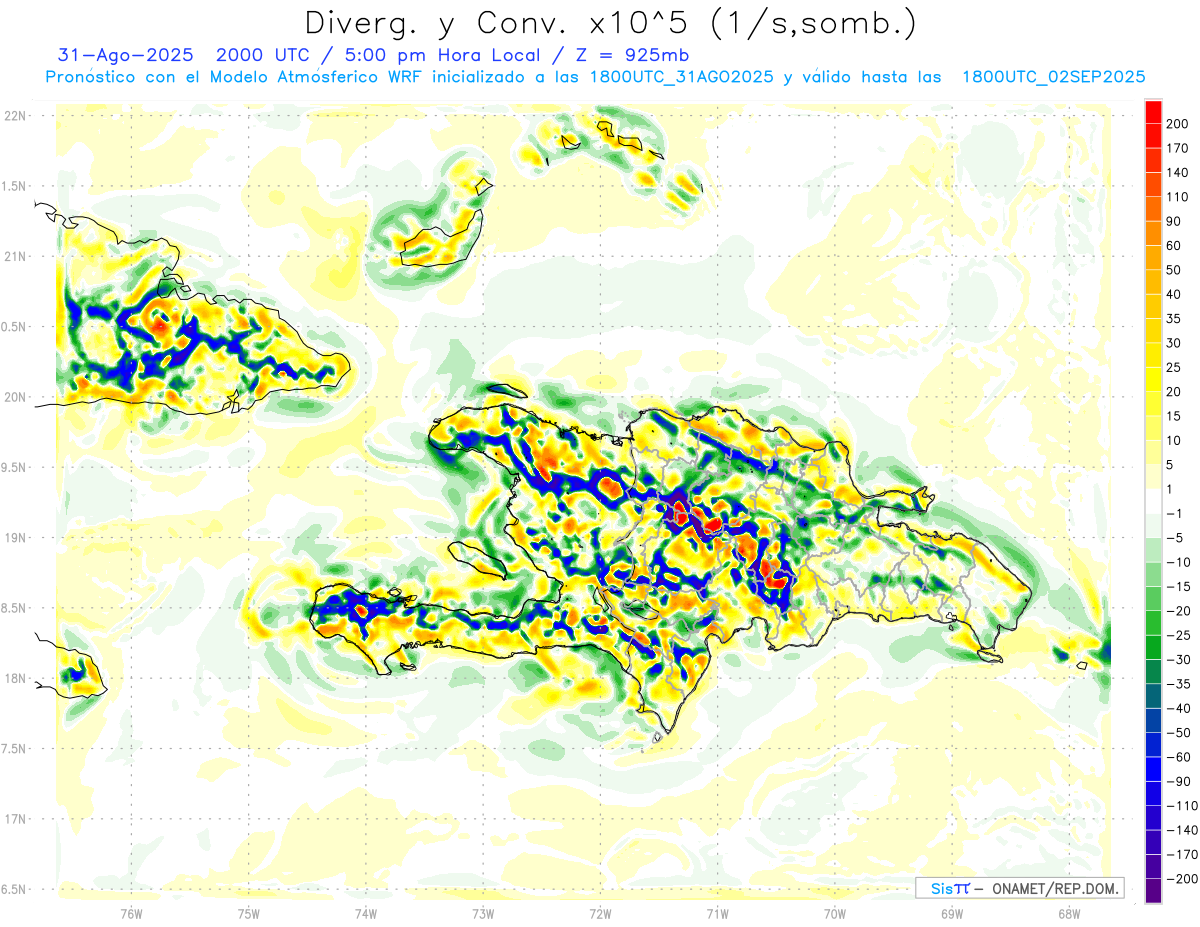Screen dimensions: 1200x927
Task: Click the colorbar value '-40'
Action: 1178,709
